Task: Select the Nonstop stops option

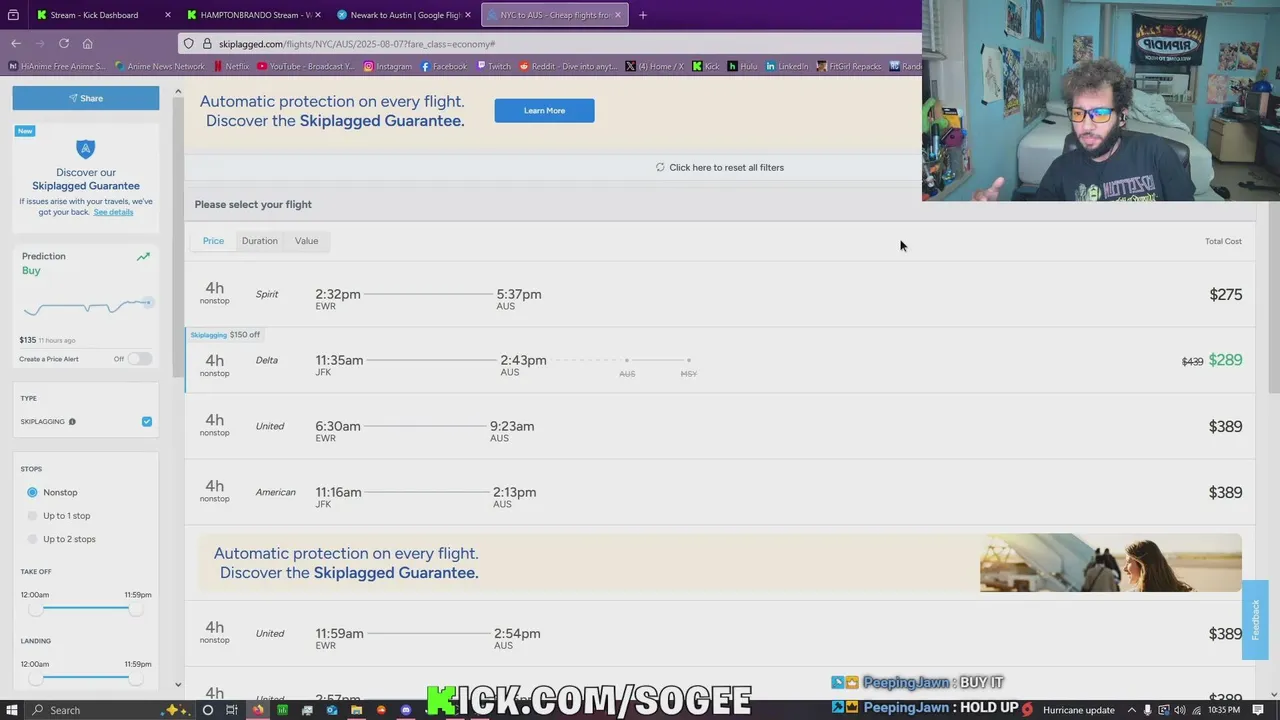Action: point(53,492)
